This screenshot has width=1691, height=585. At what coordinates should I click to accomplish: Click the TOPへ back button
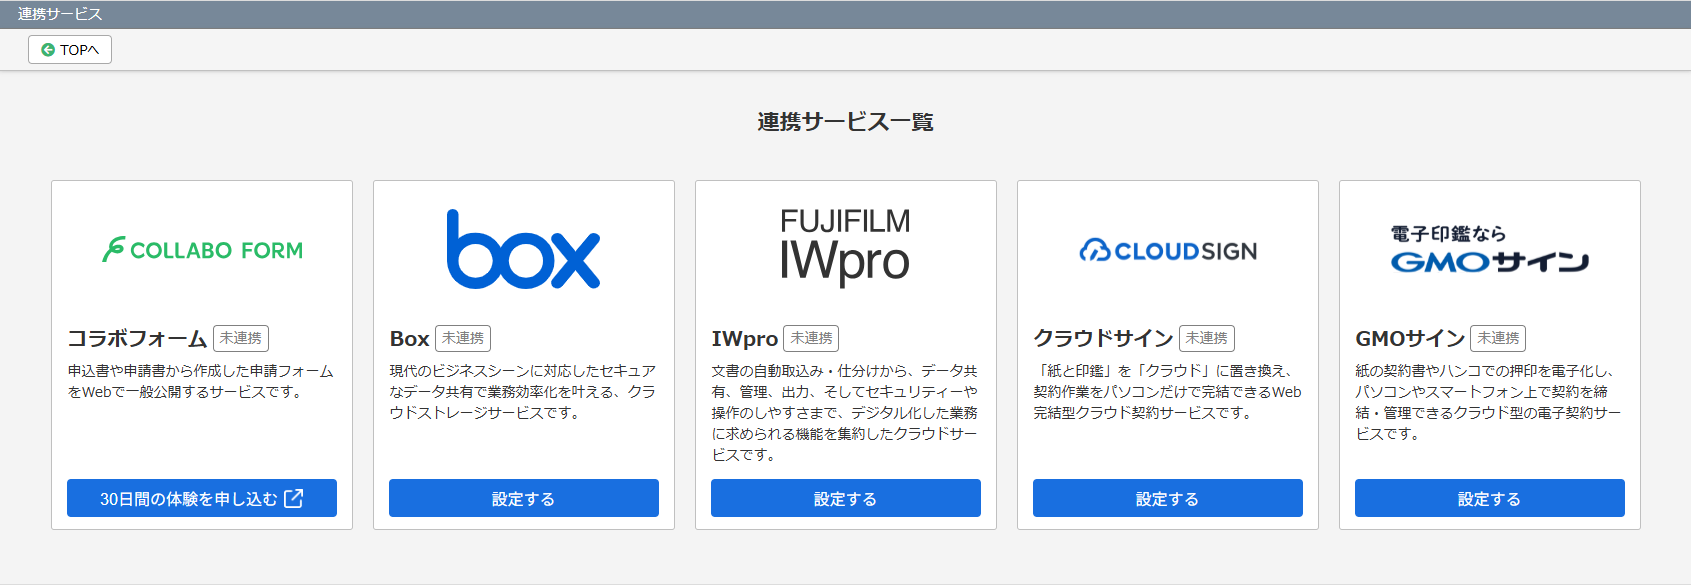70,49
